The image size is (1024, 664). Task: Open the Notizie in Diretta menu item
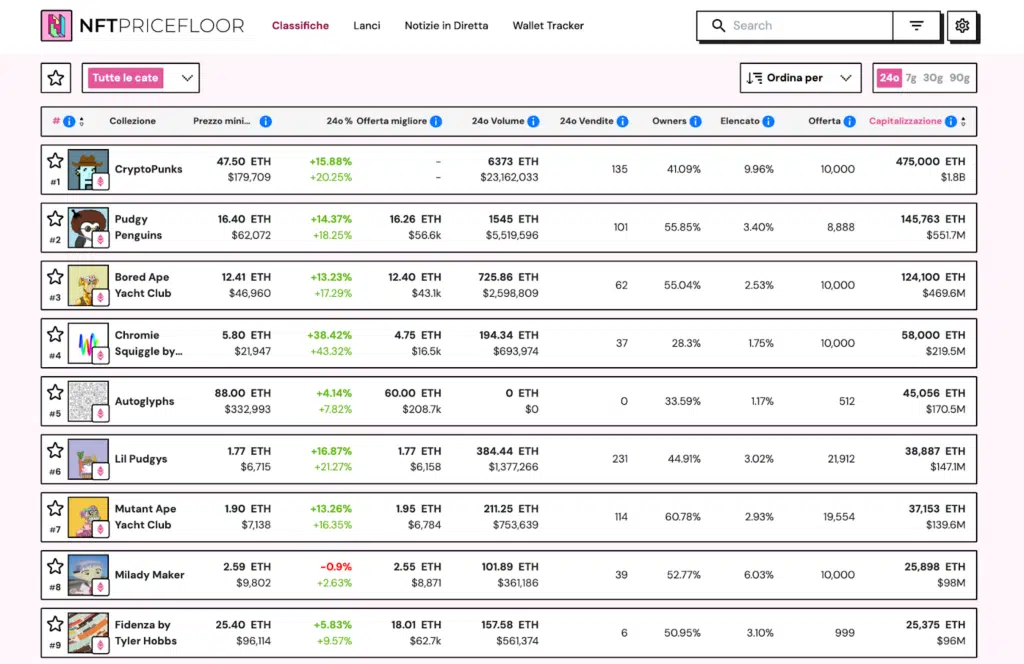[446, 26]
